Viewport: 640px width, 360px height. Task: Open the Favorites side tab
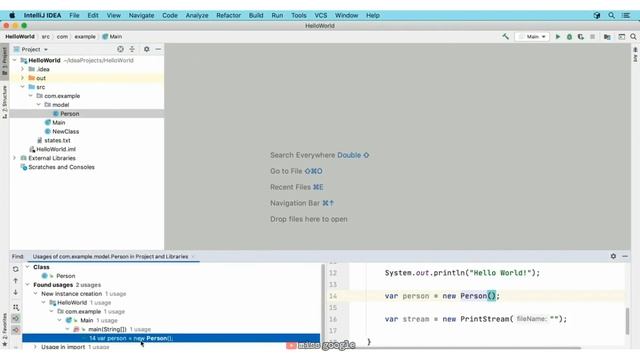[4, 330]
